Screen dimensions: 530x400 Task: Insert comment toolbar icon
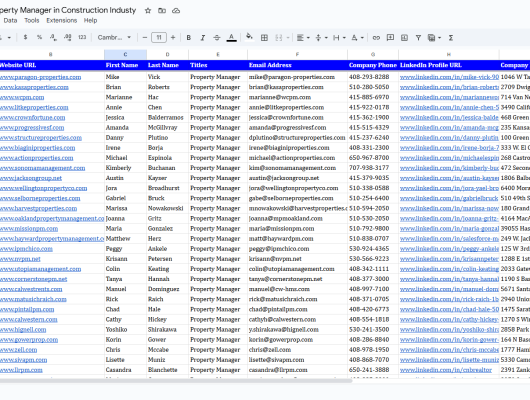point(390,38)
